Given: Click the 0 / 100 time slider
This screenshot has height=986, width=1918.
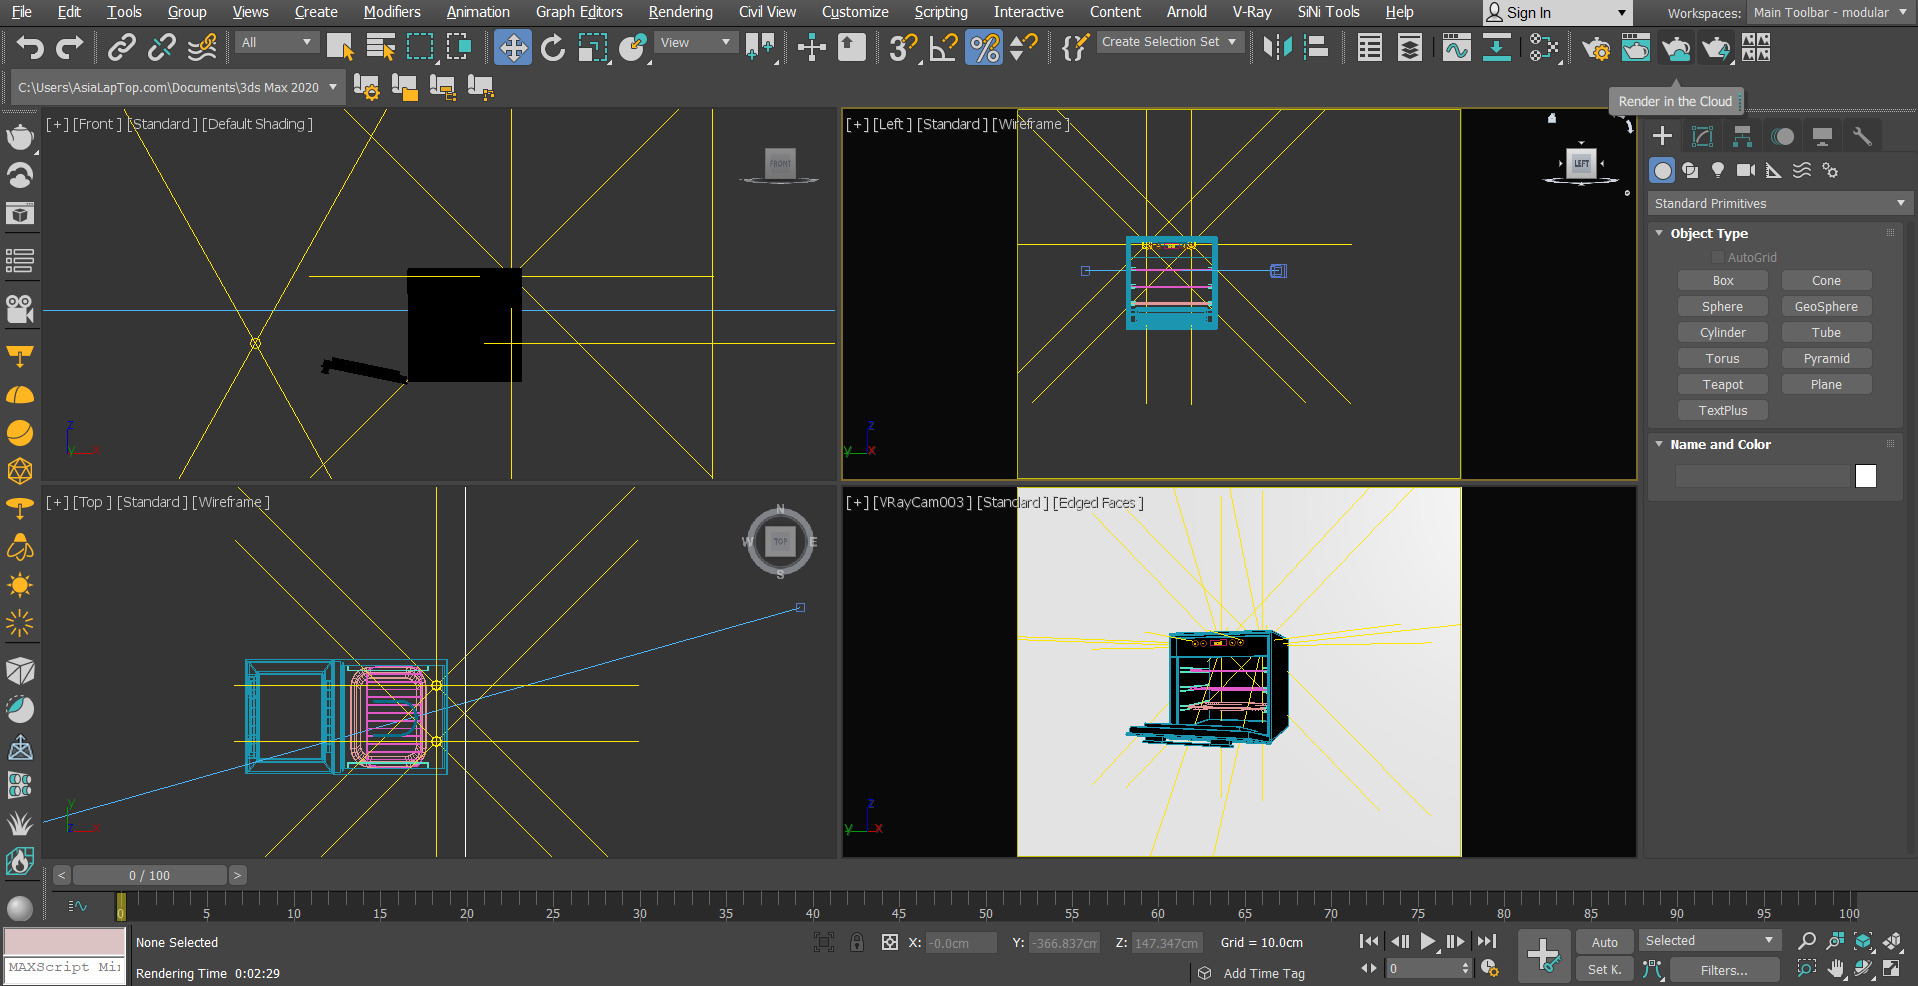Looking at the screenshot, I should (149, 875).
